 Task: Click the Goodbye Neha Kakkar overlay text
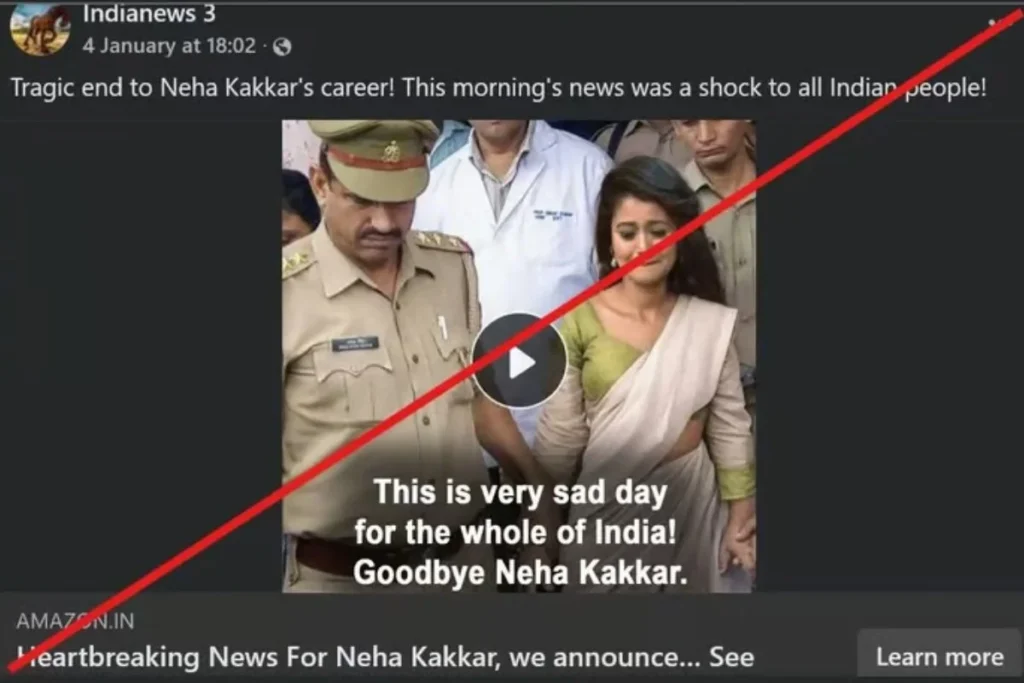[520, 573]
